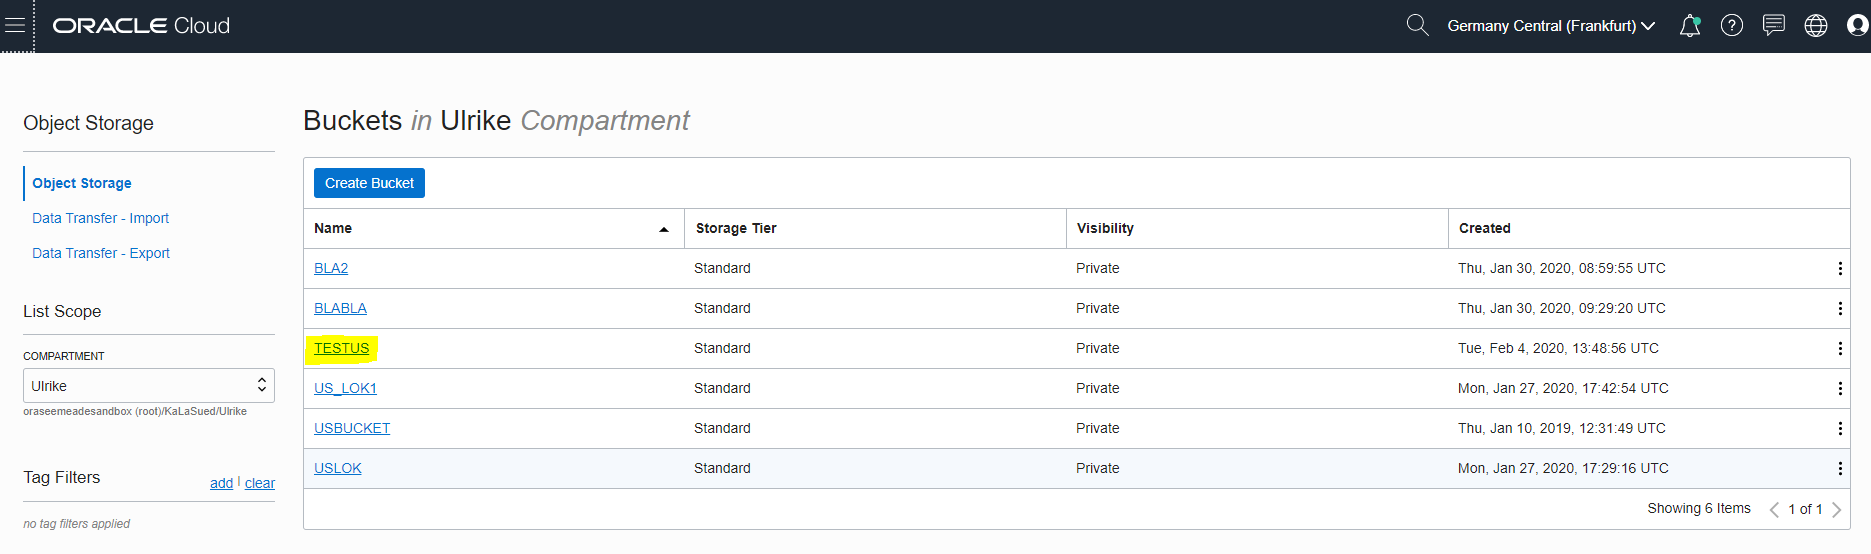
Task: Open actions menu for TESTUS bucket
Action: pos(1840,348)
